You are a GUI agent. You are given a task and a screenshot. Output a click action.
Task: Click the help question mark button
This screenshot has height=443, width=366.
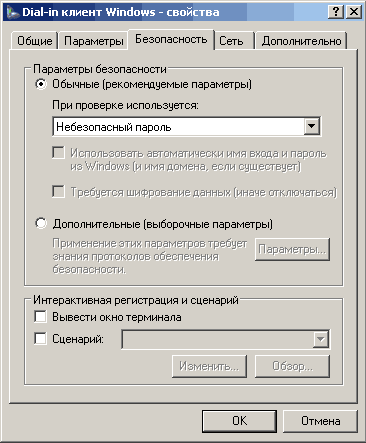coord(336,12)
